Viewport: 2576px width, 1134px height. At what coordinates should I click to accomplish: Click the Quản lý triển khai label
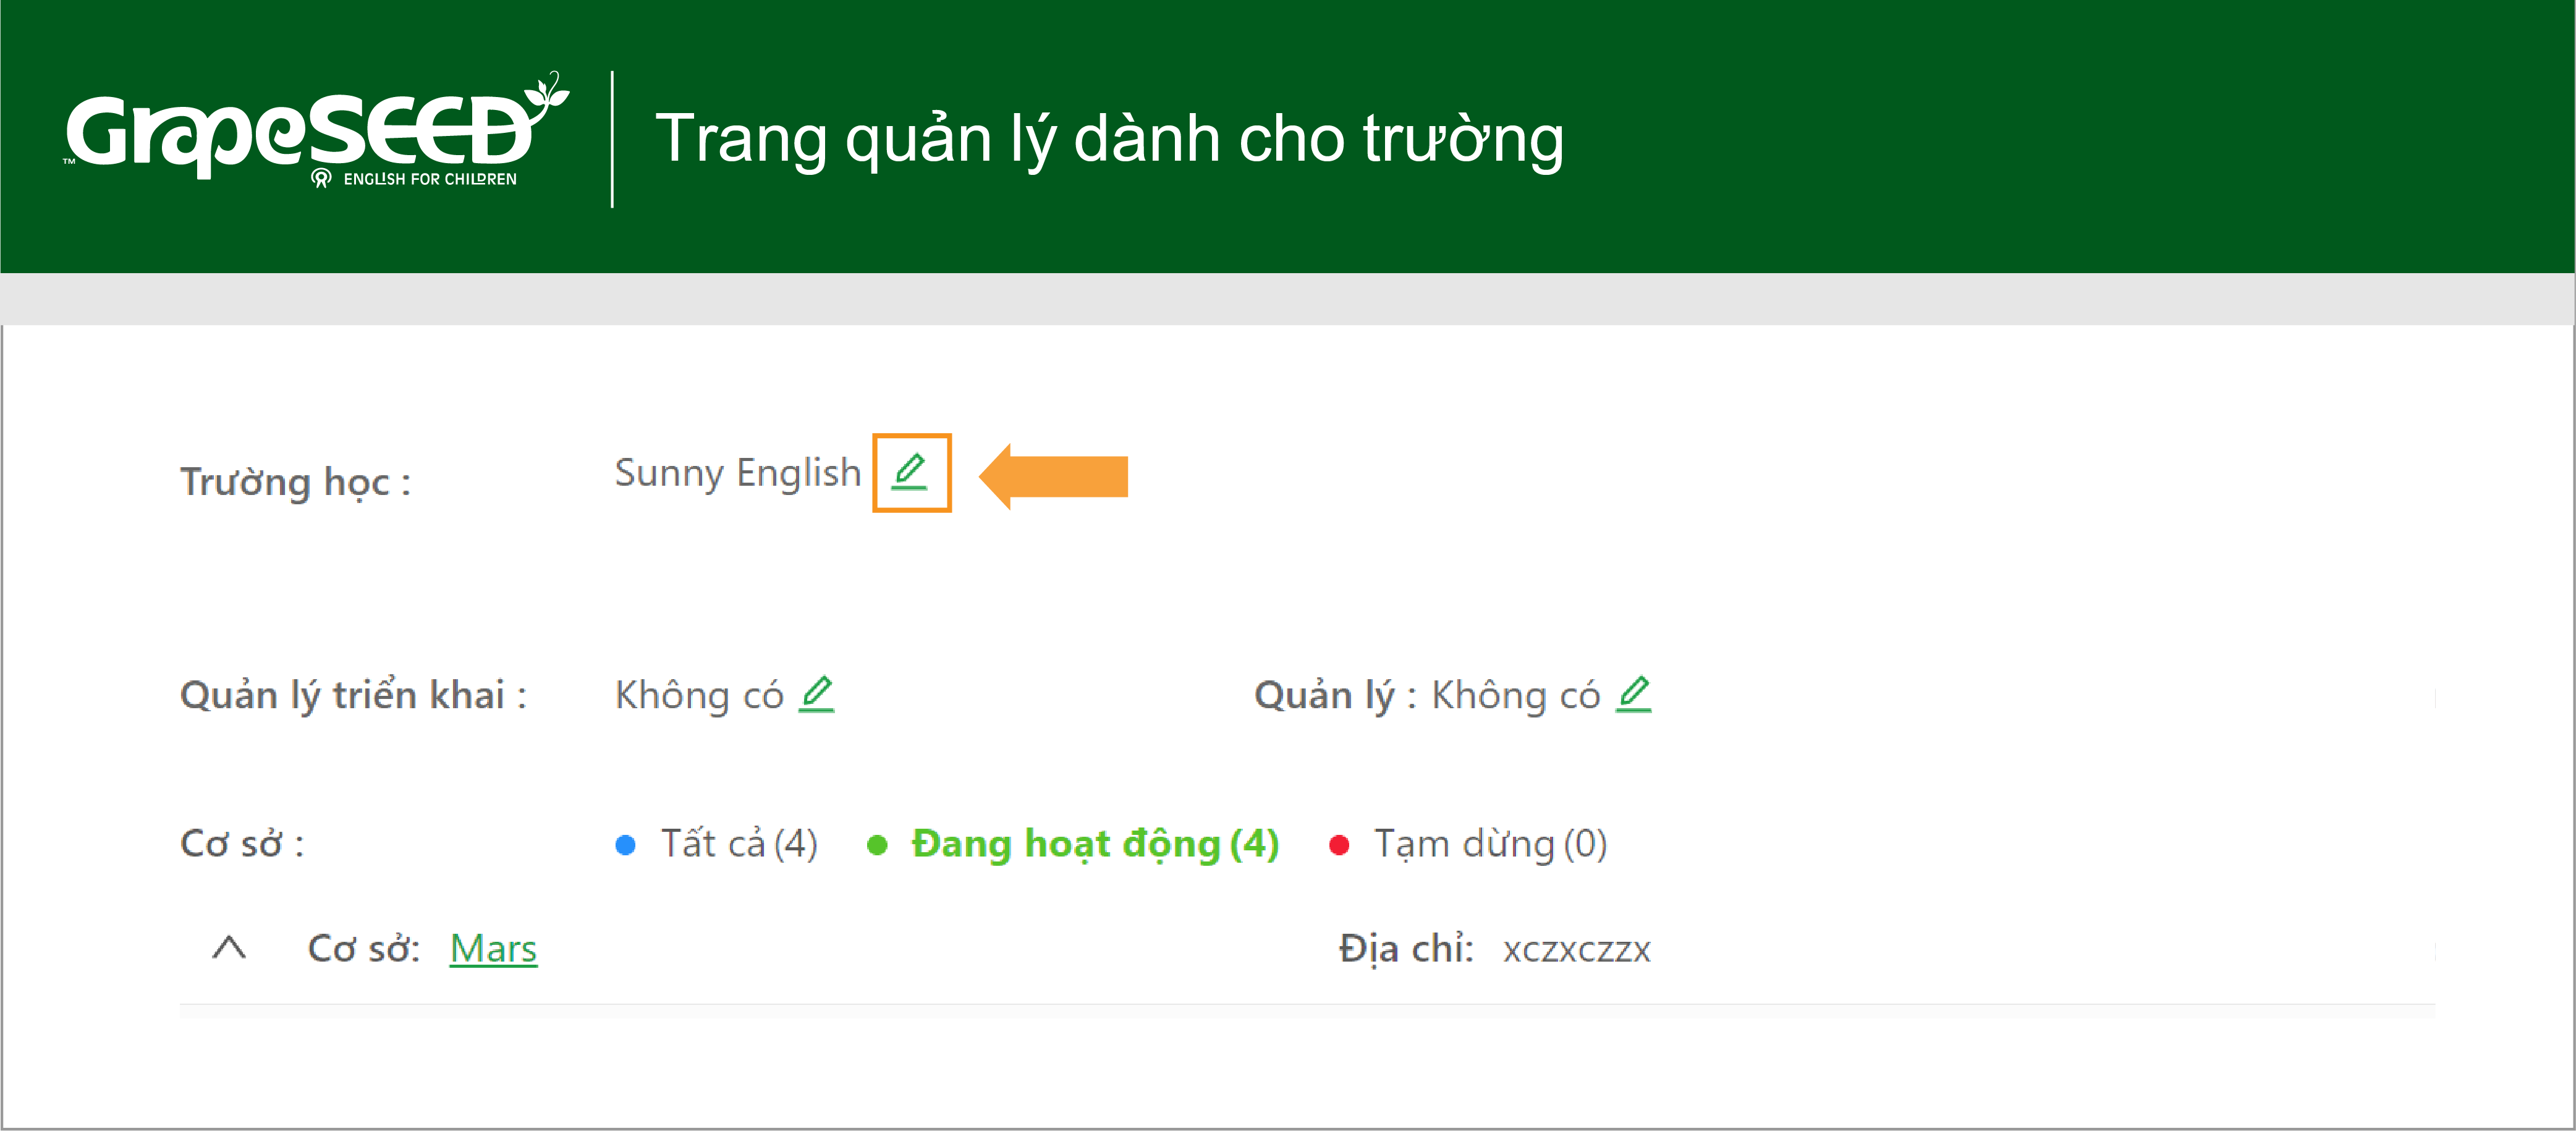[353, 695]
